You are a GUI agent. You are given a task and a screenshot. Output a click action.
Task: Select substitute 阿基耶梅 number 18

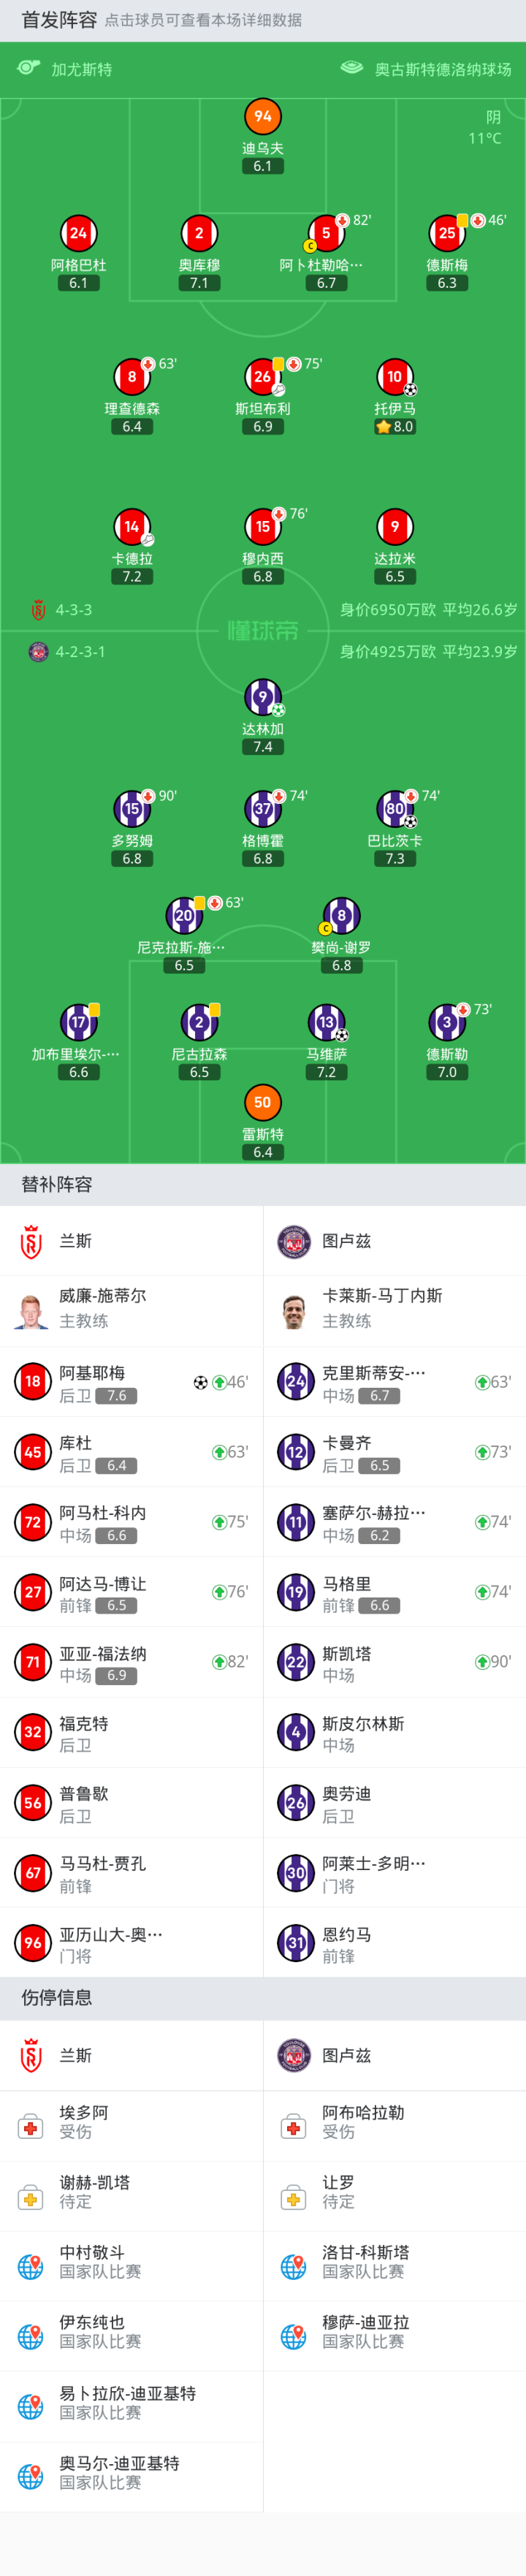(x=33, y=1381)
